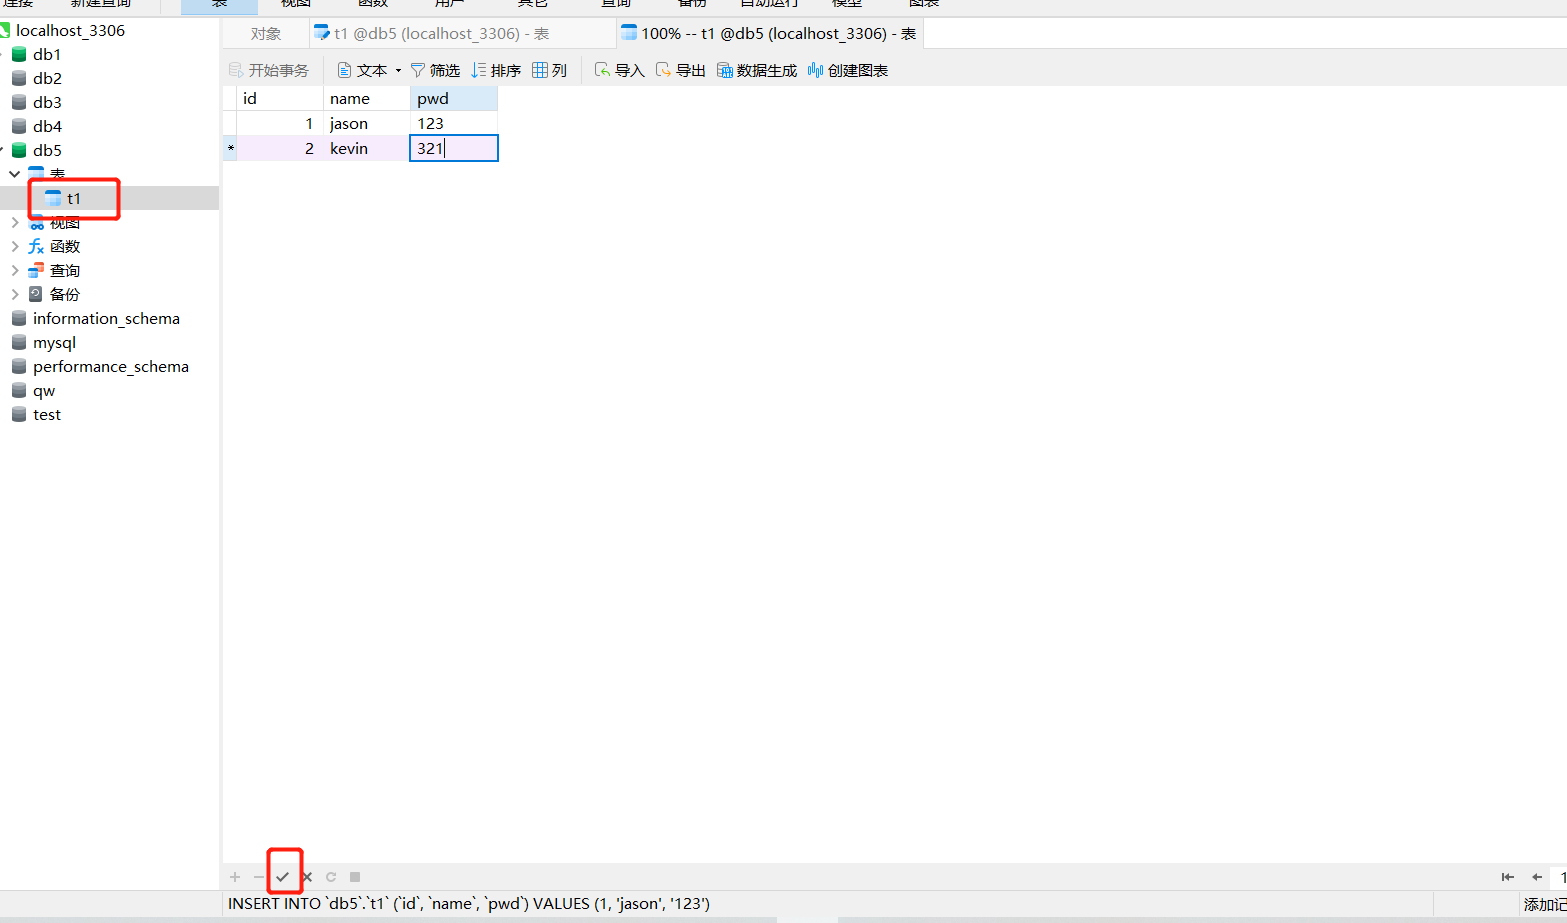Go to the first page of records
Image resolution: width=1567 pixels, height=923 pixels.
[x=1507, y=877]
